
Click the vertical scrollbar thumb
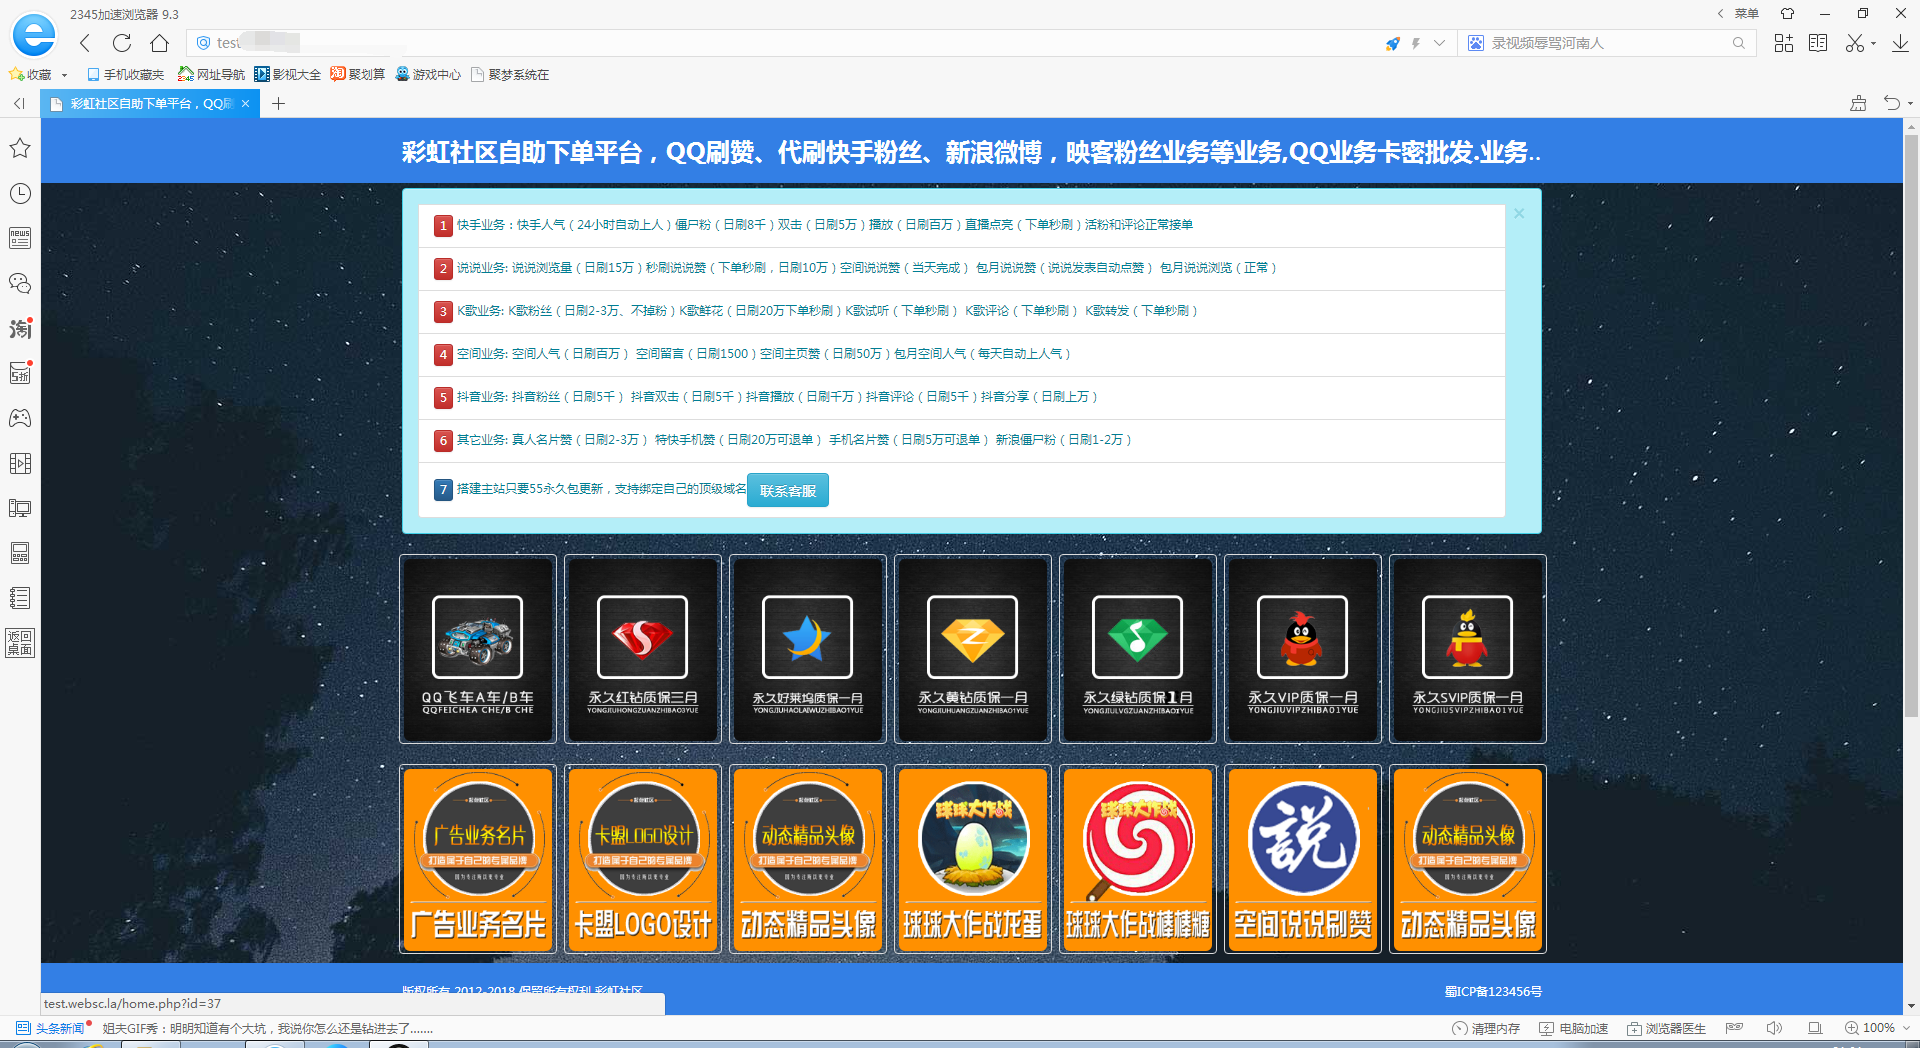coord(1911,425)
